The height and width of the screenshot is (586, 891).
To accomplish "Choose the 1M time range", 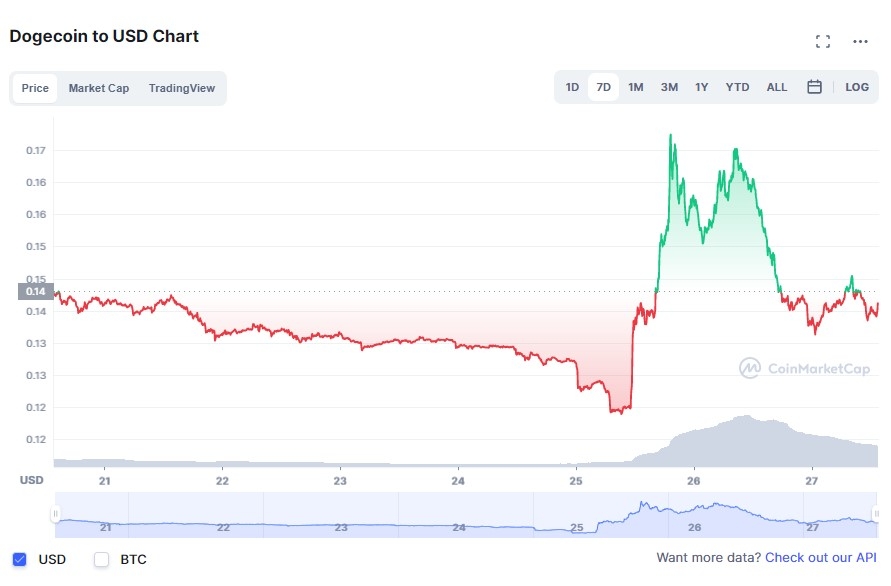I will pos(635,87).
